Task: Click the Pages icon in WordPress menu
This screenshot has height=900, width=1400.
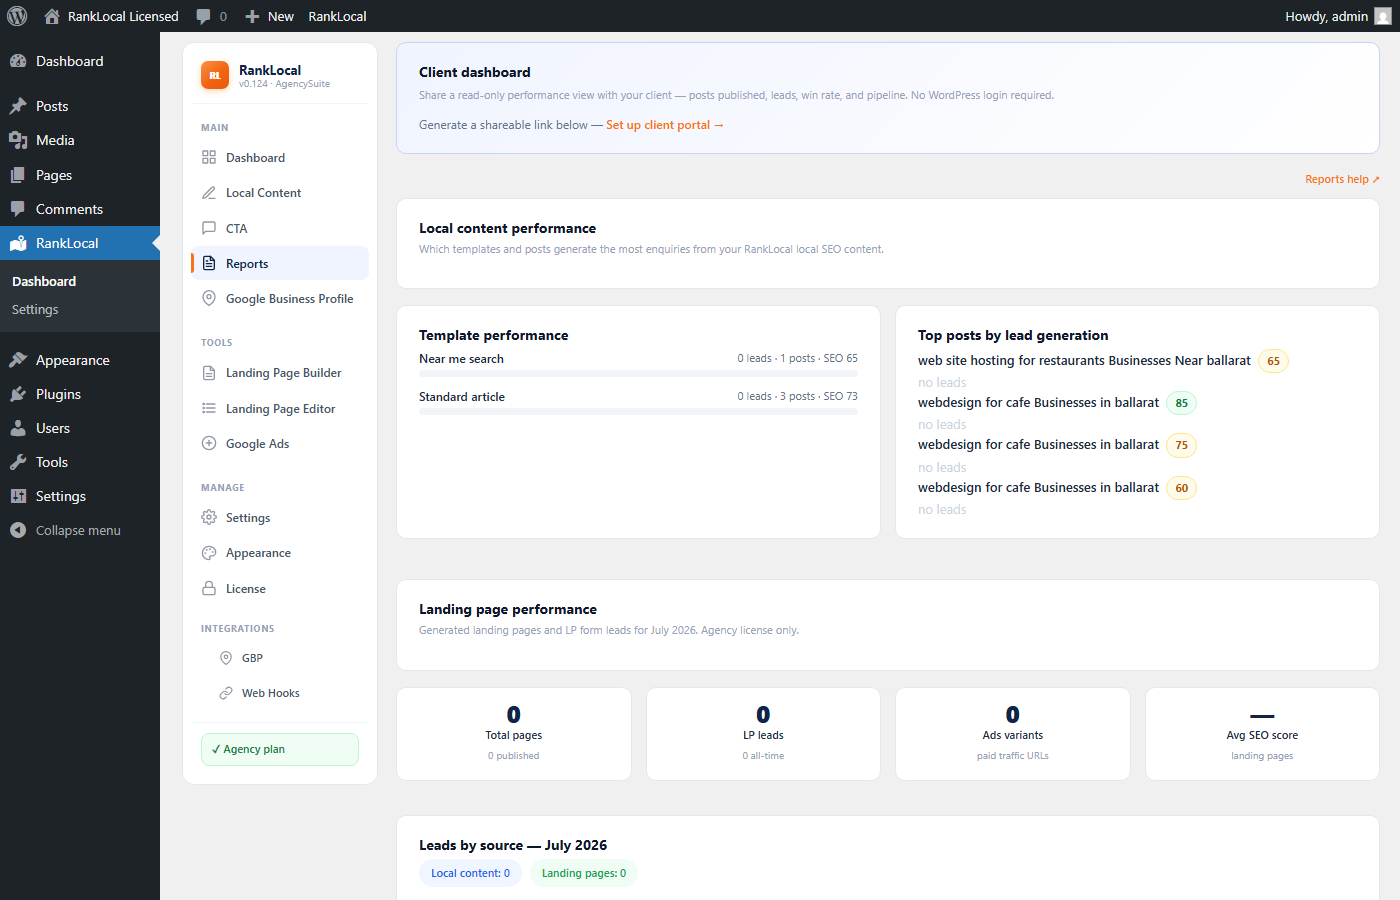Action: (x=18, y=175)
